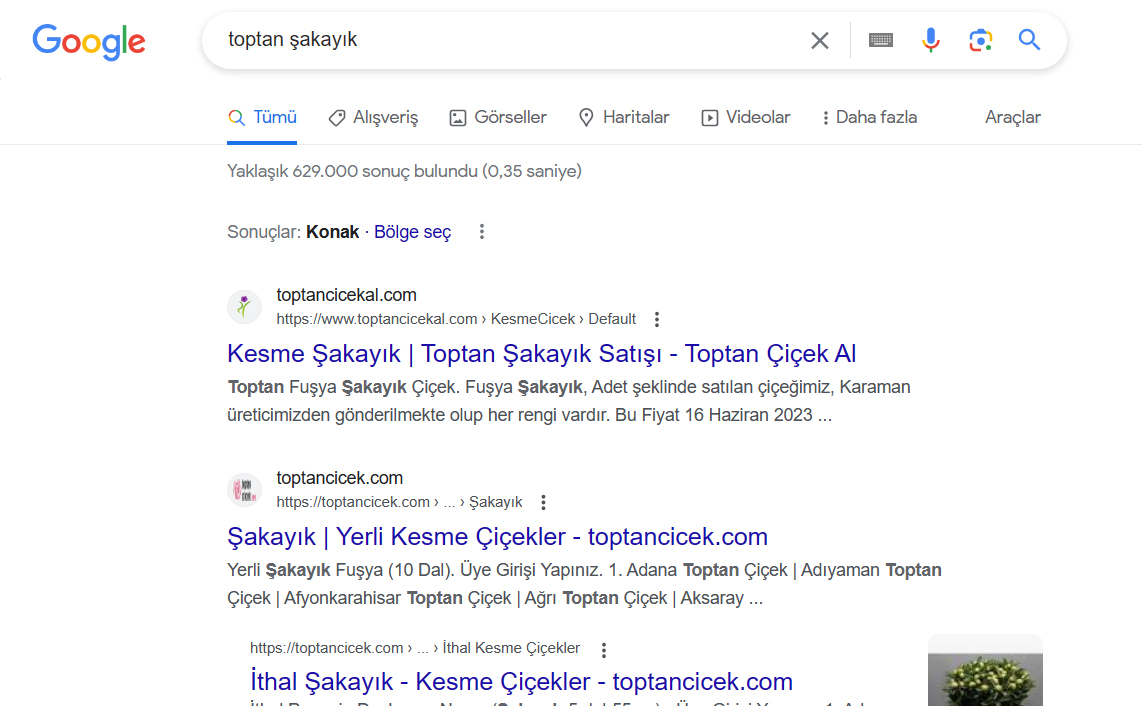Expand the Daha fazla menu
The image size is (1142, 706).
pos(868,118)
